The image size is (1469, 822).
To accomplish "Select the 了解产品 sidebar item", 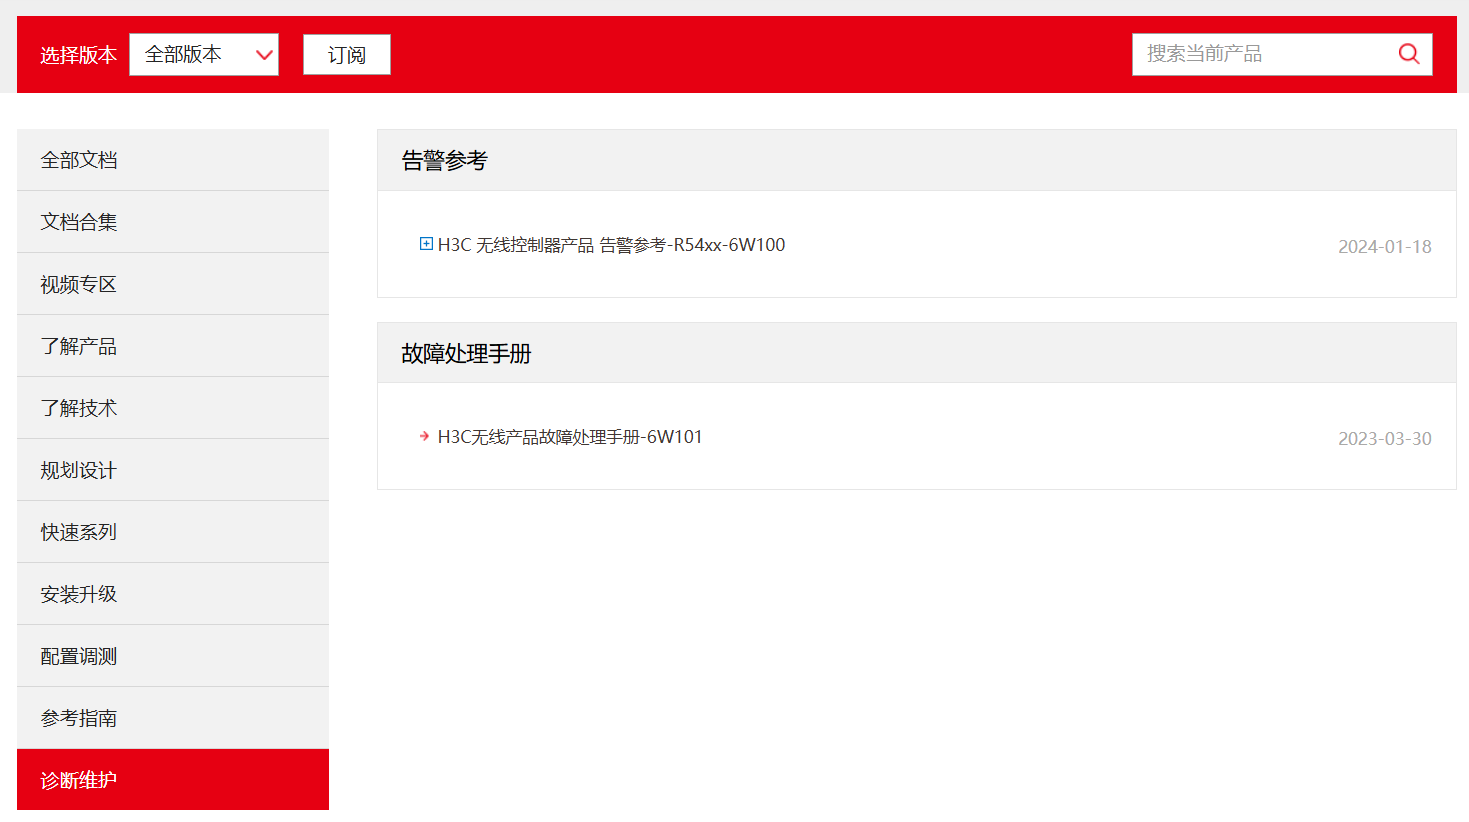I will (173, 346).
